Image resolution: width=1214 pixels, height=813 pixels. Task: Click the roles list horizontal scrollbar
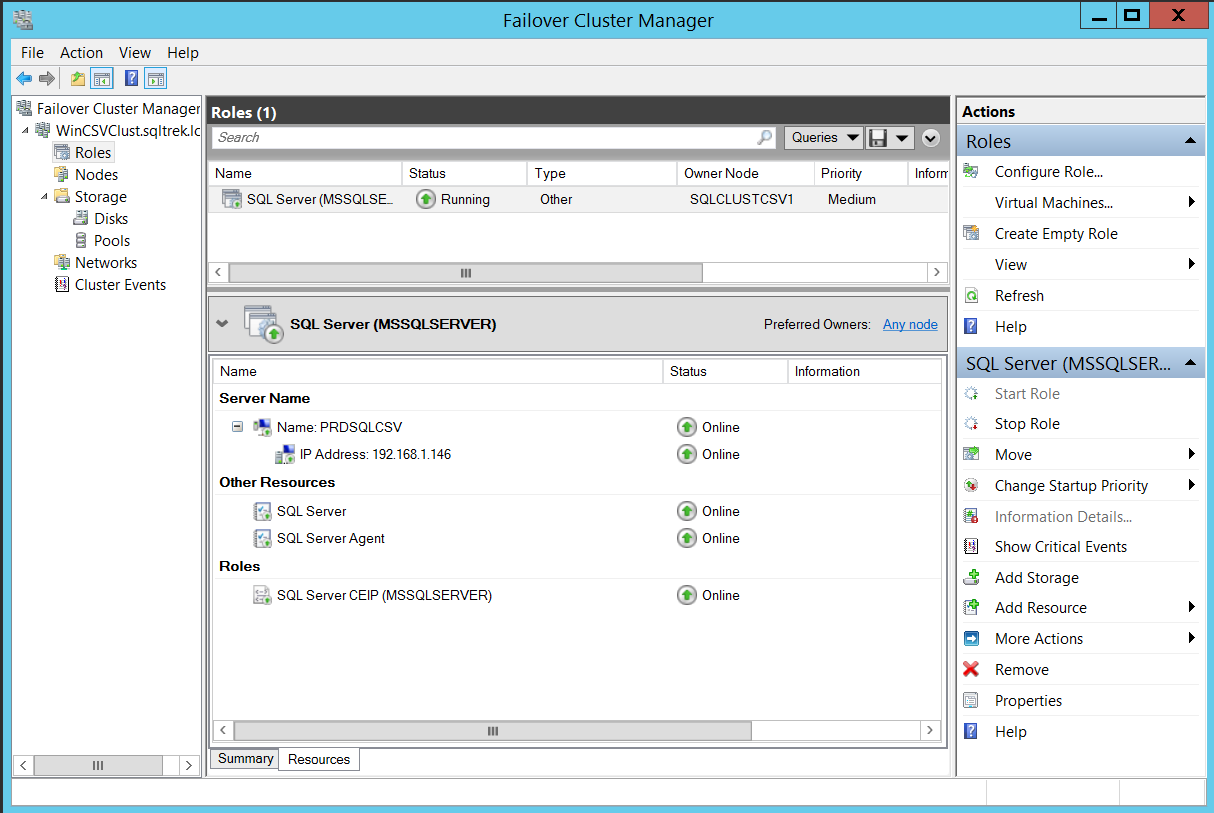(465, 273)
